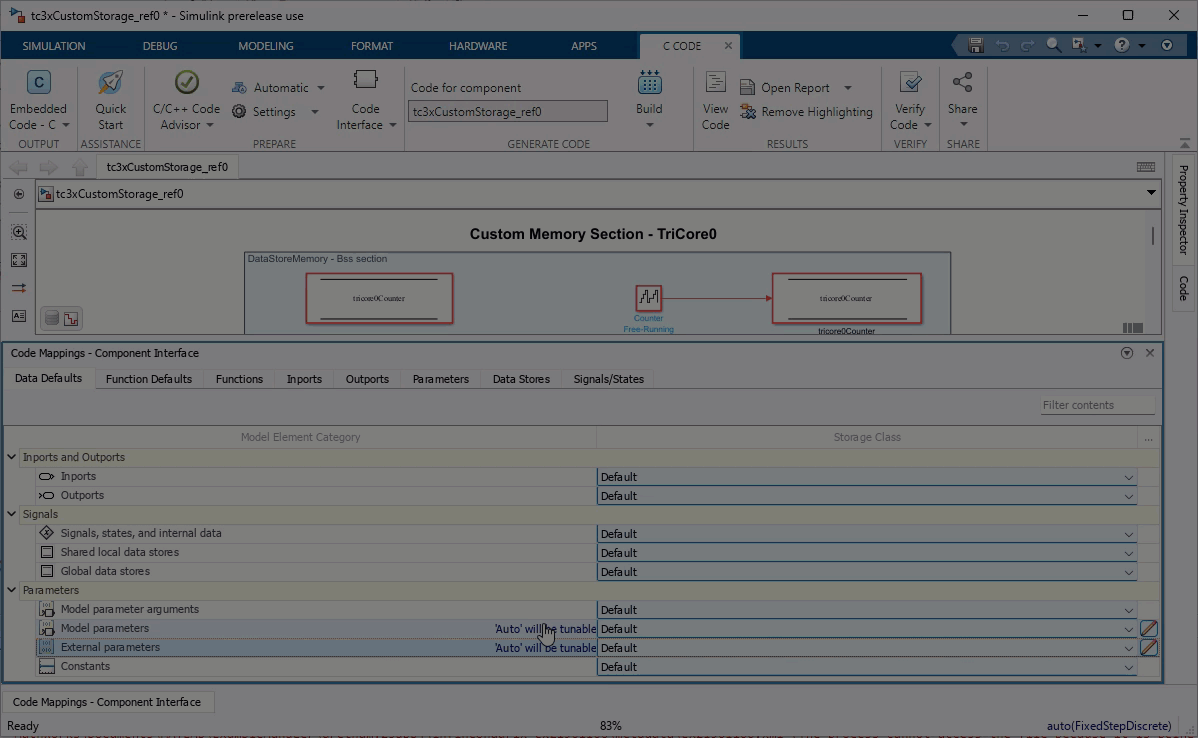The height and width of the screenshot is (738, 1198).
Task: Click the Filter contents input field
Action: click(x=1097, y=405)
